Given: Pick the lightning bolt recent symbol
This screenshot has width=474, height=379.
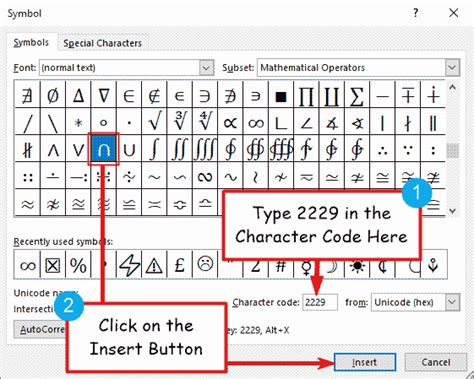Looking at the screenshot, I should tap(129, 265).
